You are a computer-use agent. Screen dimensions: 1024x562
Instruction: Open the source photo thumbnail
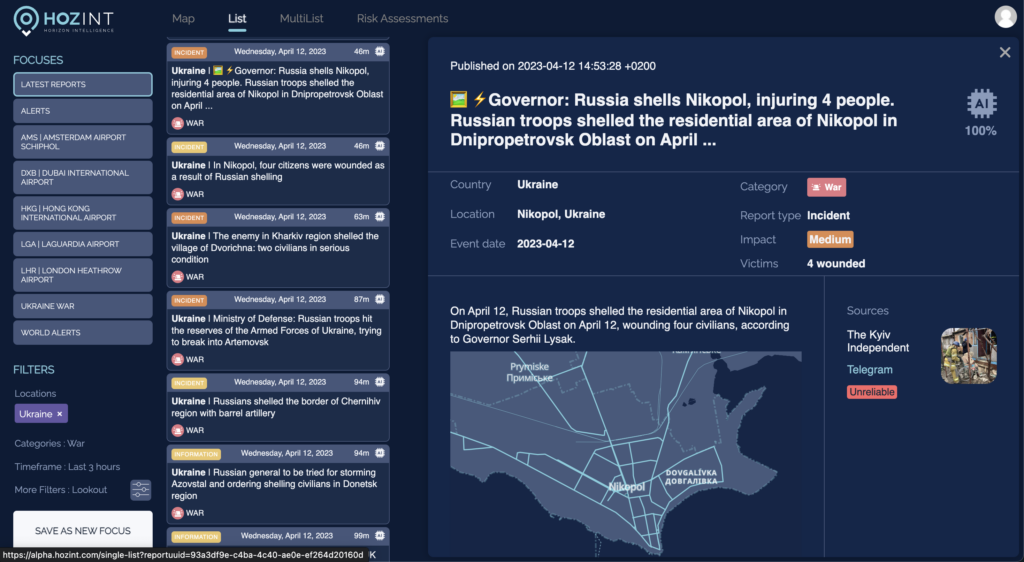click(968, 356)
